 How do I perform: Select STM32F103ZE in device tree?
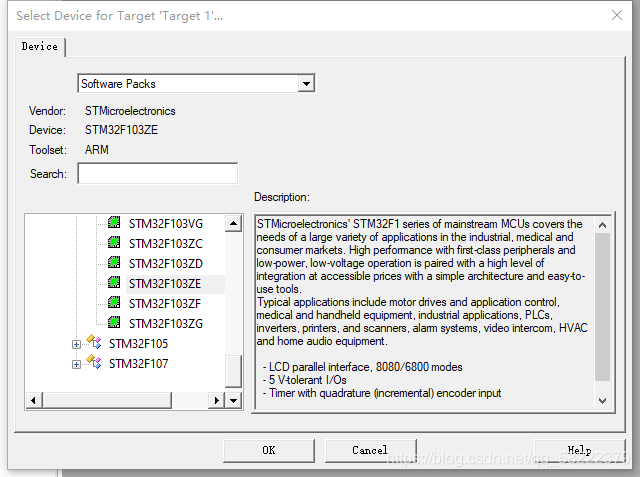(165, 284)
